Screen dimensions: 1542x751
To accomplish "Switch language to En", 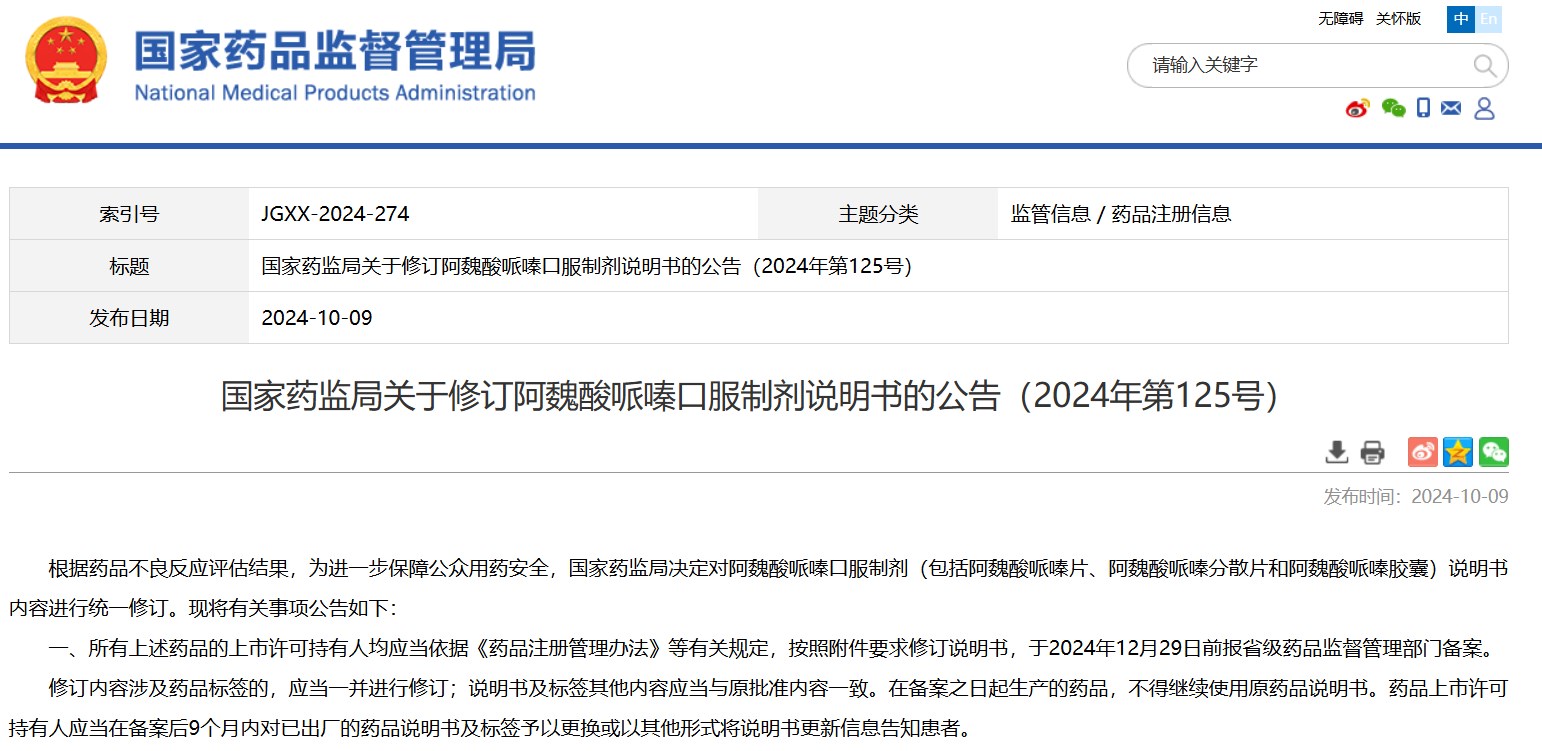I will (1488, 19).
